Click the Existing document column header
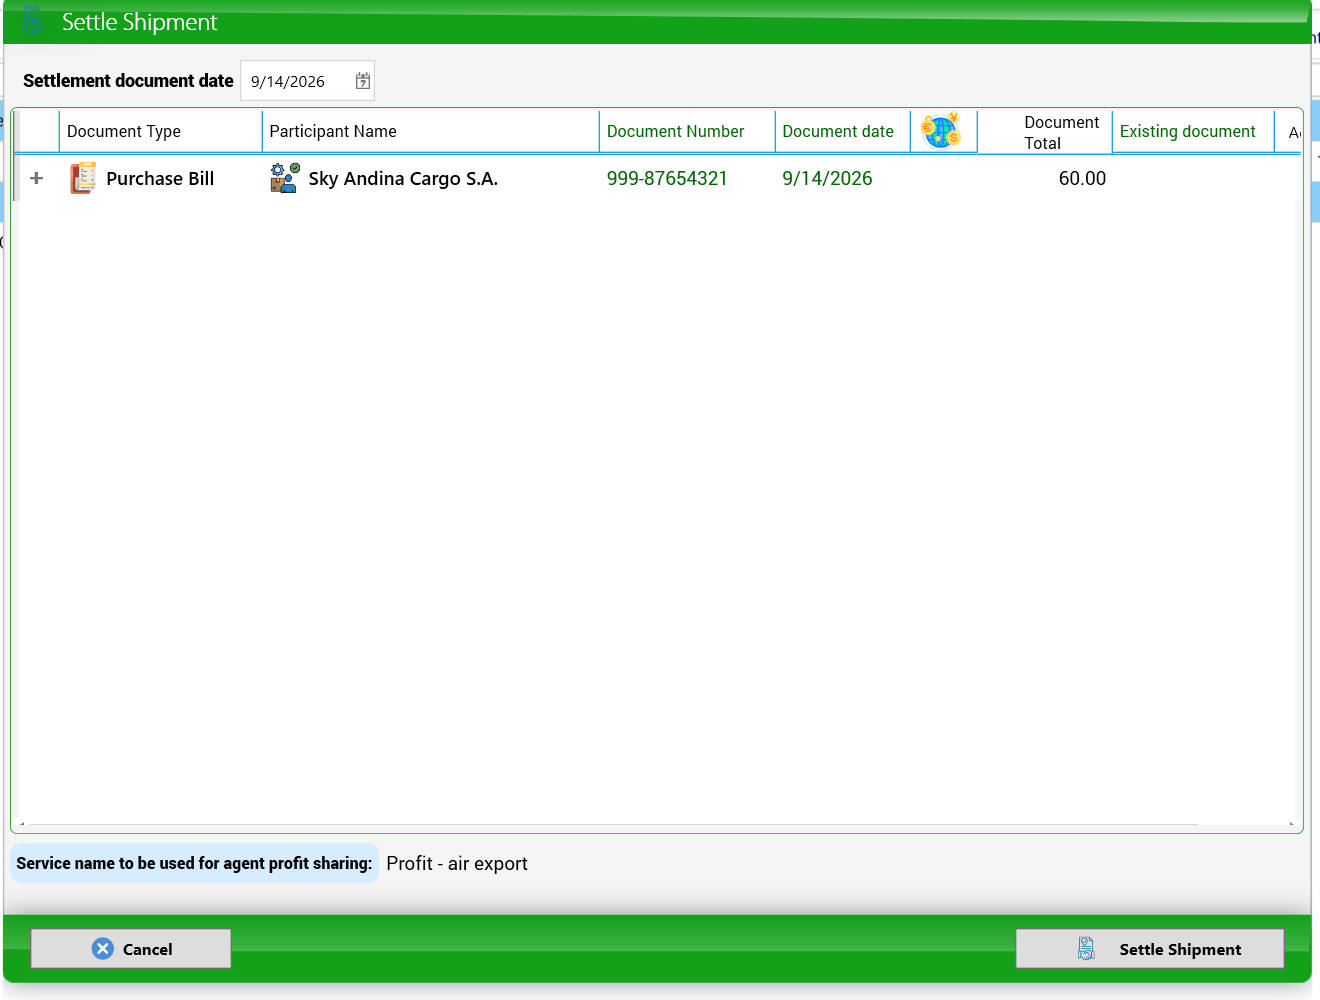1320x1000 pixels. [x=1193, y=131]
